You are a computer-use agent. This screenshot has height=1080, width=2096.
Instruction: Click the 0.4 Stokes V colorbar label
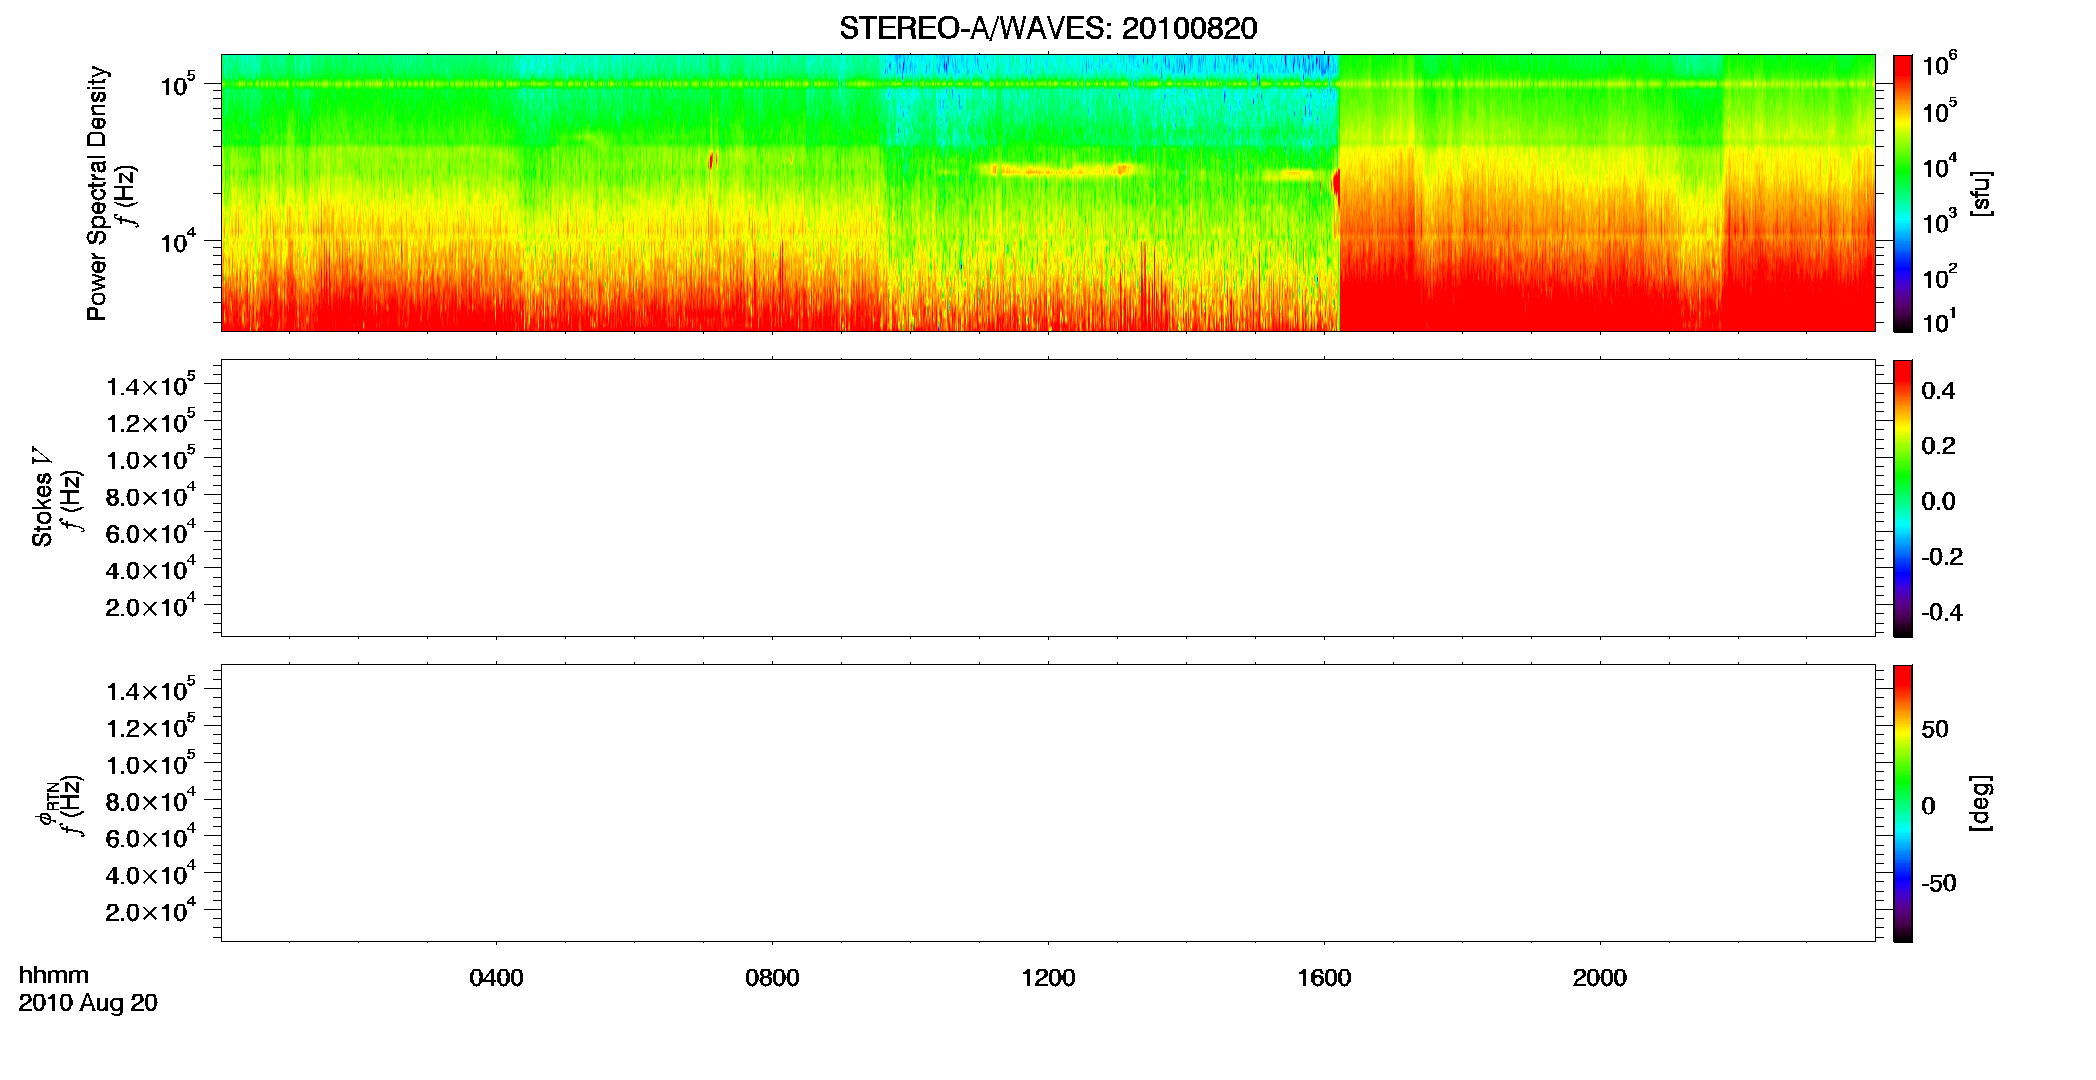pos(1938,391)
